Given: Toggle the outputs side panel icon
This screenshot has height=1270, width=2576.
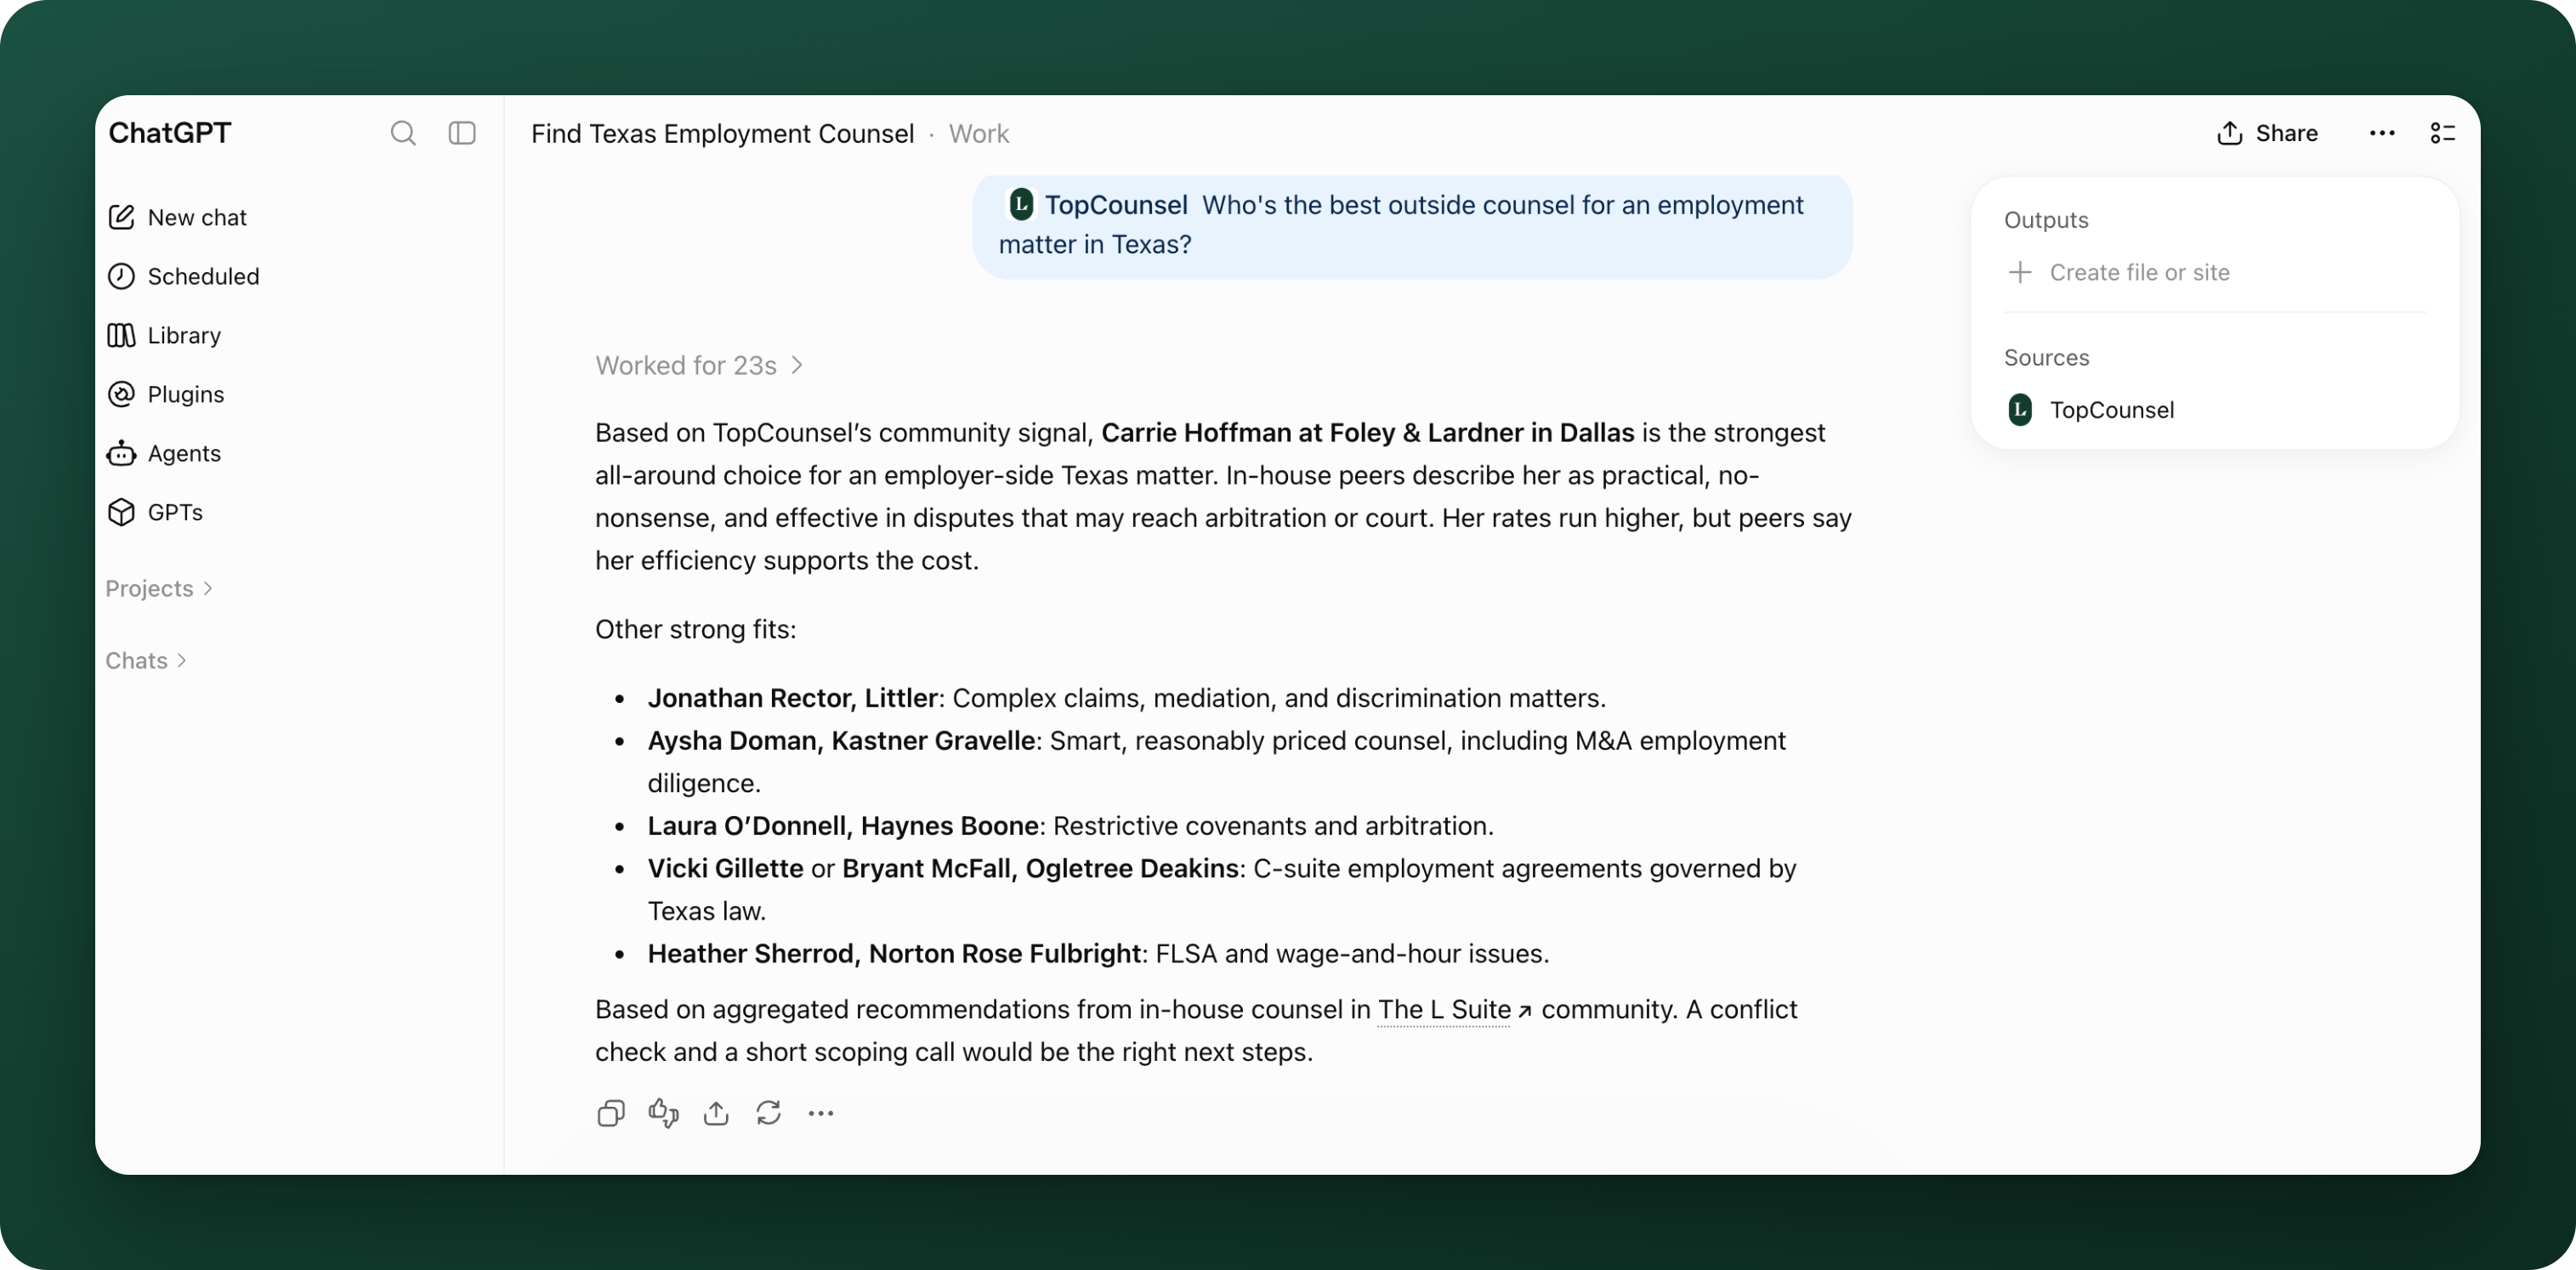Looking at the screenshot, I should click(x=2443, y=133).
